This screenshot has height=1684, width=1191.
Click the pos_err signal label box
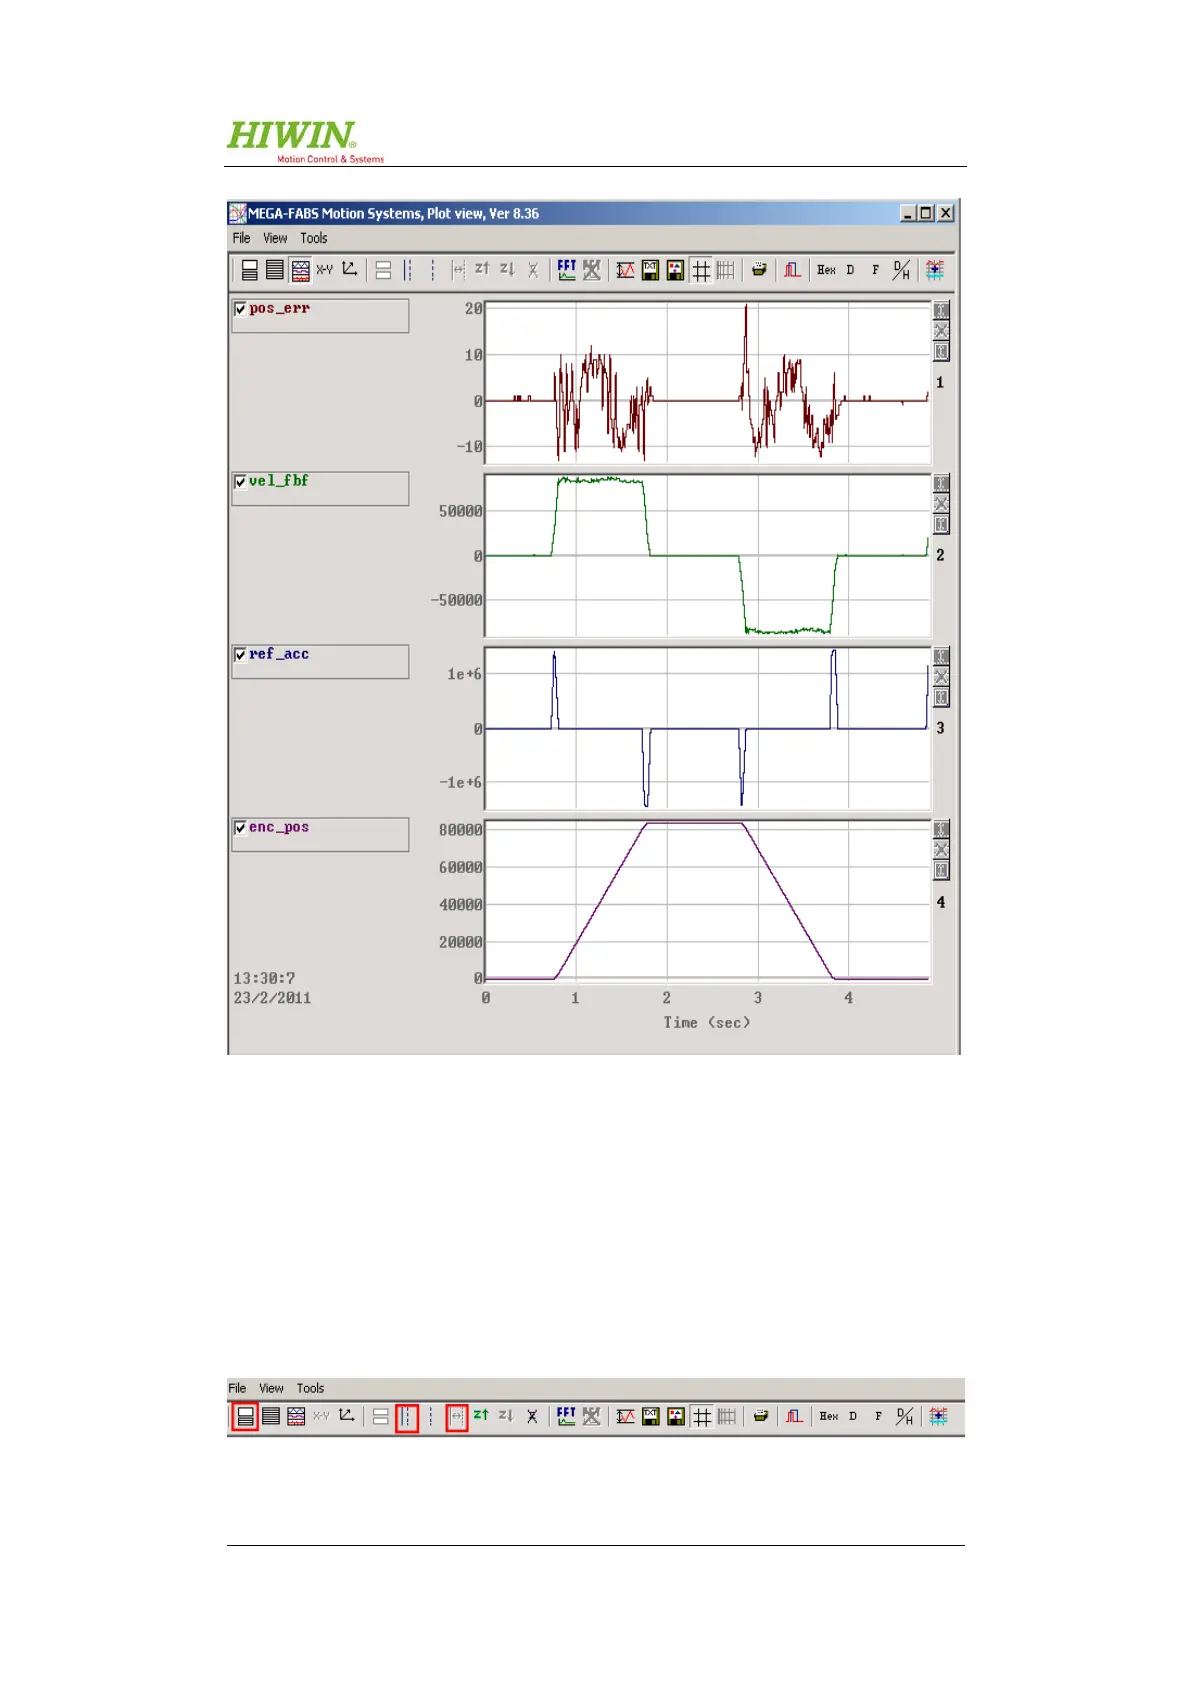320,316
